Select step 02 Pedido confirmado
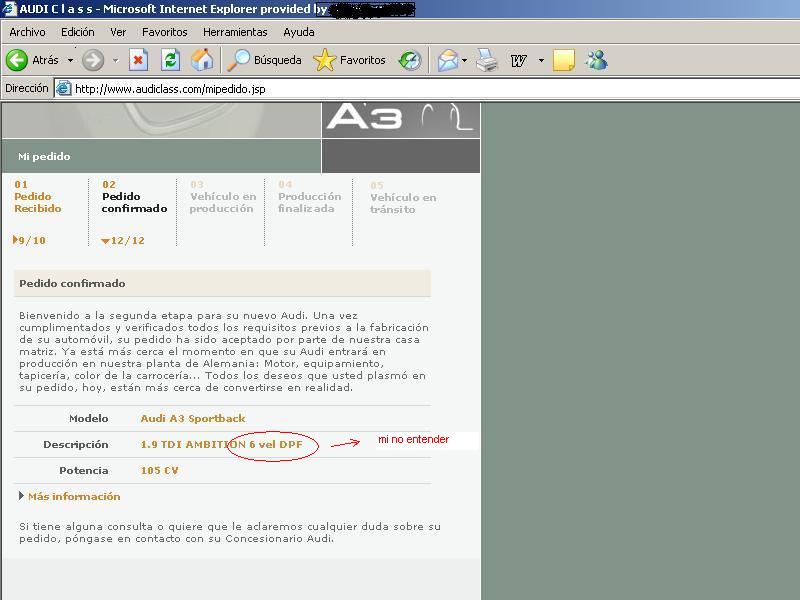Image resolution: width=800 pixels, height=600 pixels. point(134,197)
